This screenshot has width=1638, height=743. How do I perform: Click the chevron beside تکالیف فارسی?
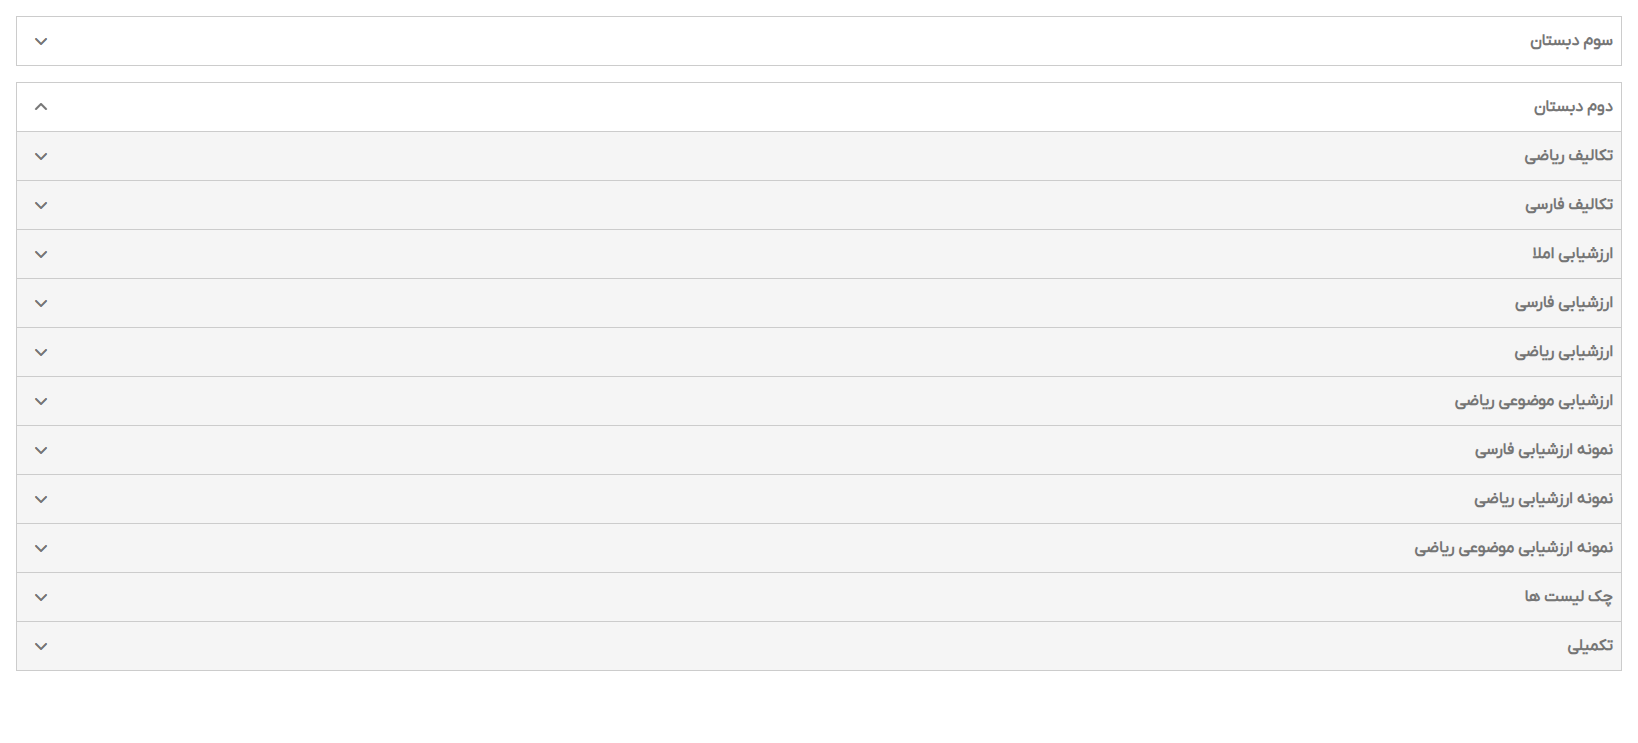(x=41, y=205)
